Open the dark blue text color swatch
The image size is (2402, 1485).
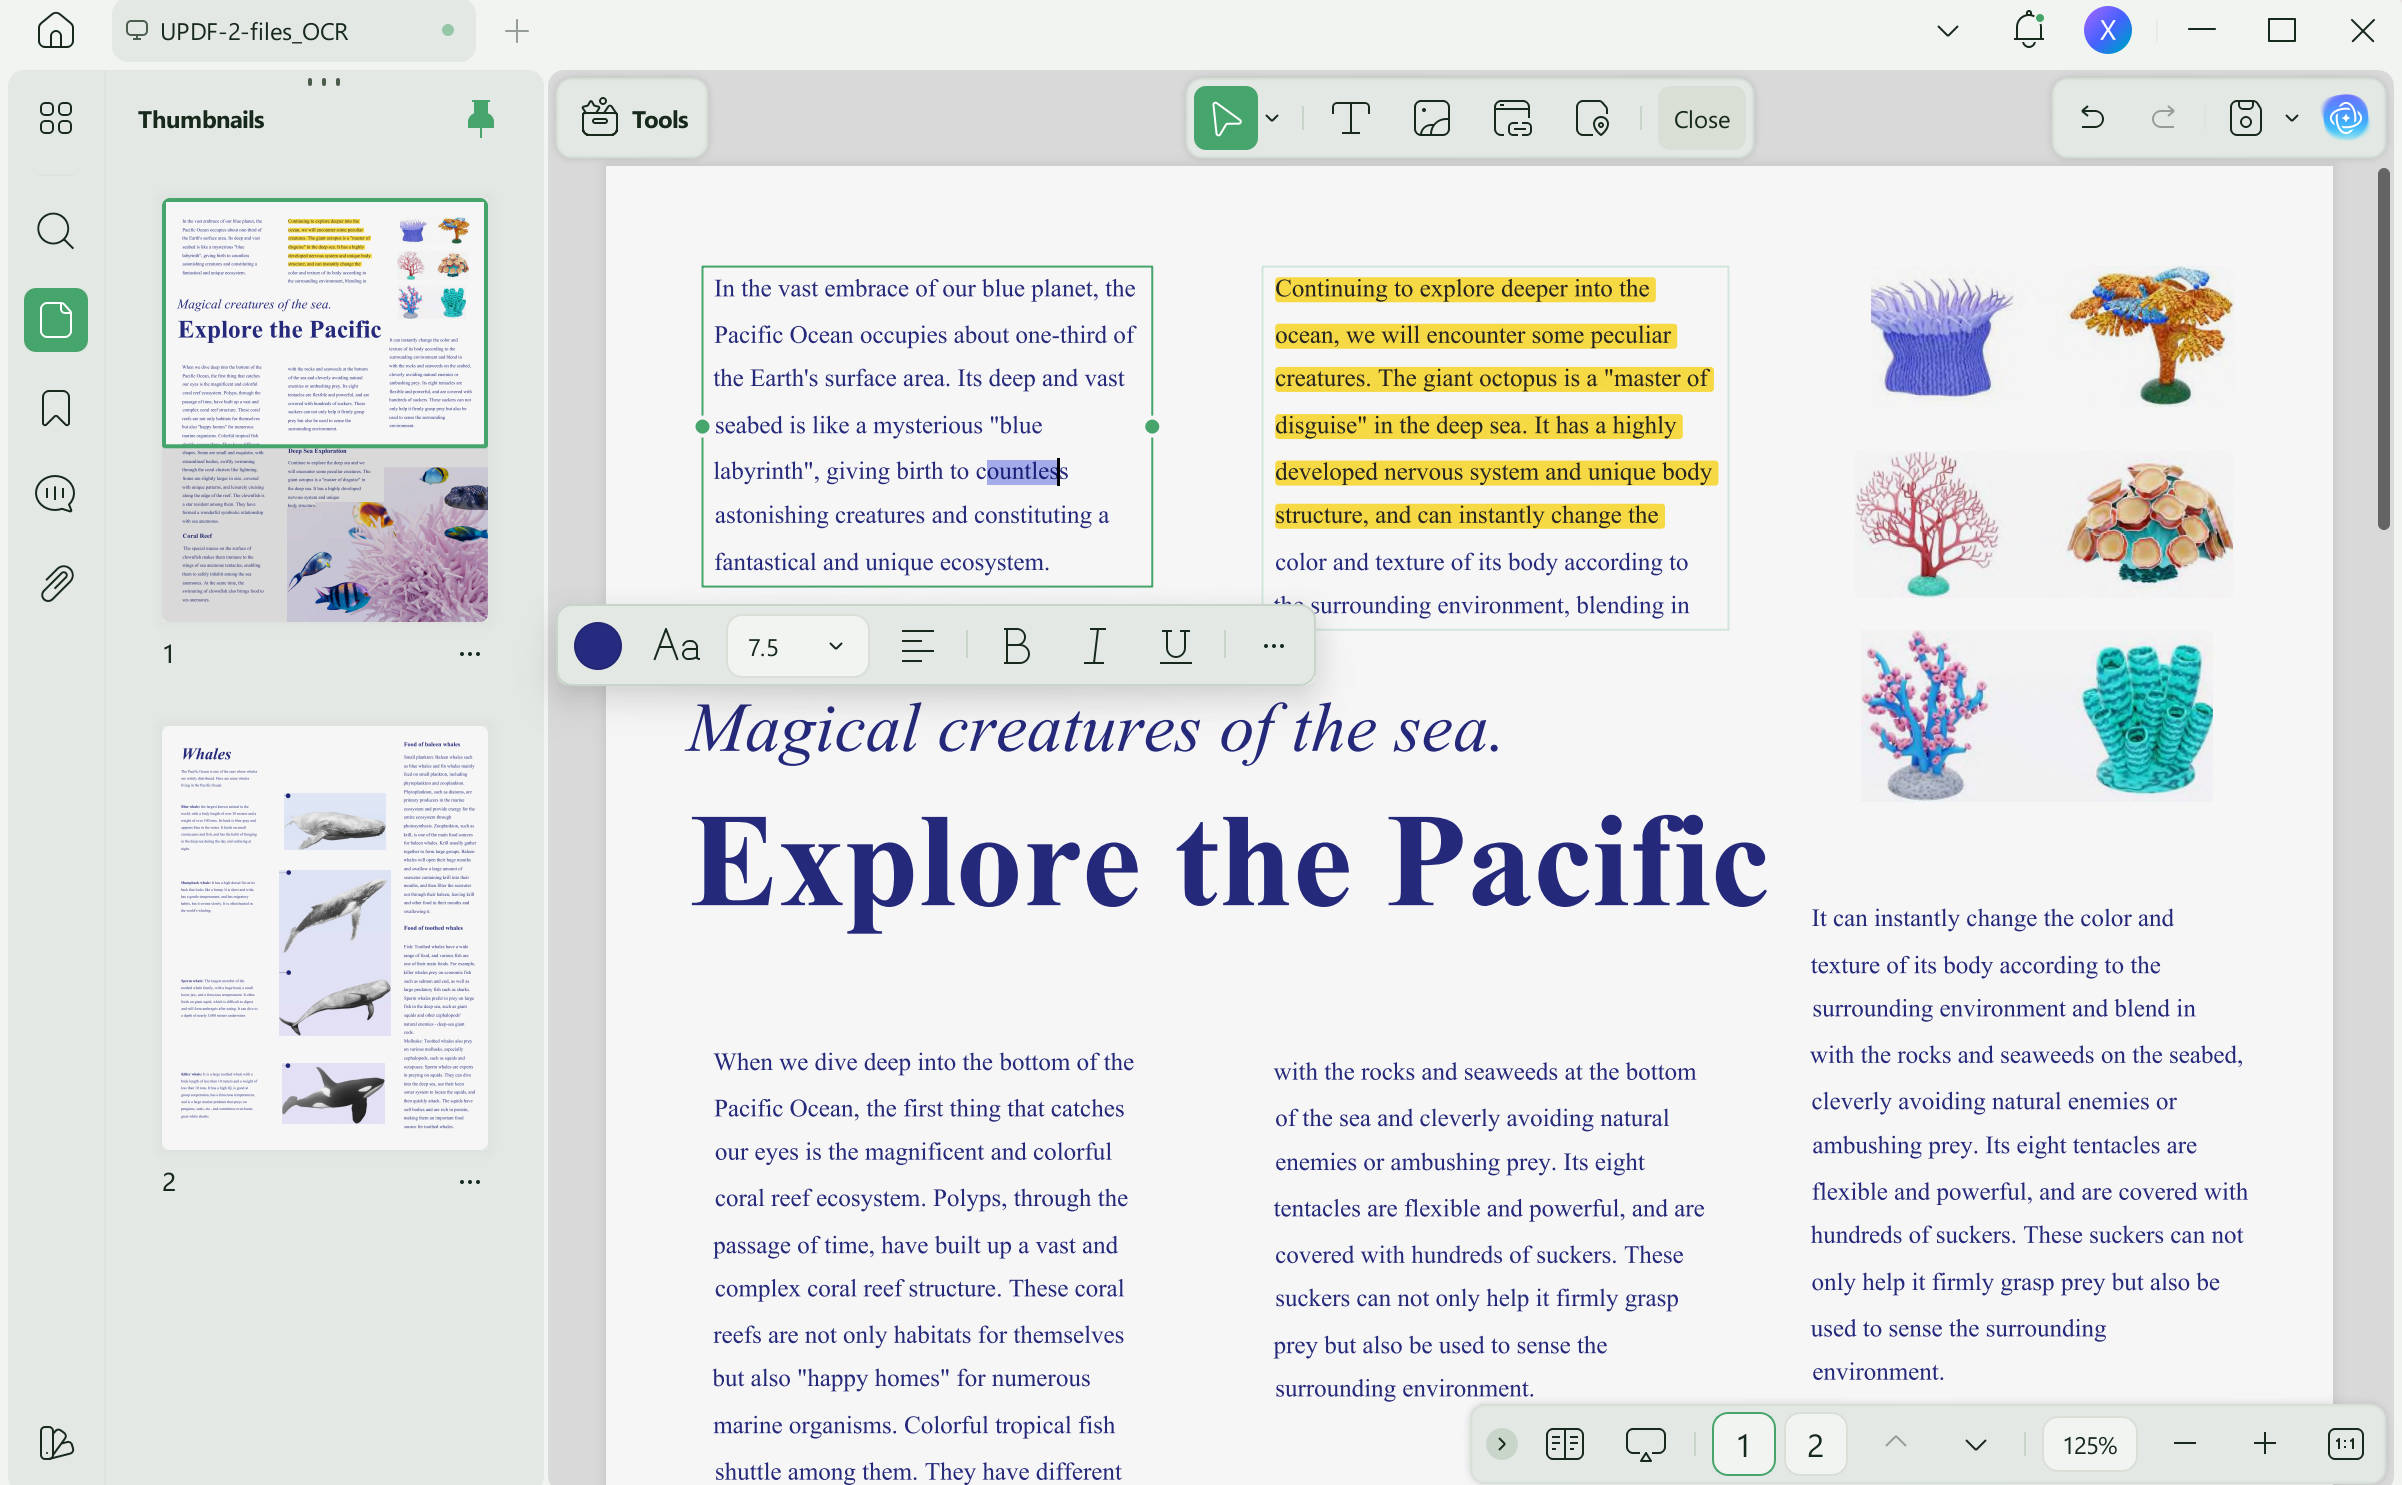tap(598, 646)
